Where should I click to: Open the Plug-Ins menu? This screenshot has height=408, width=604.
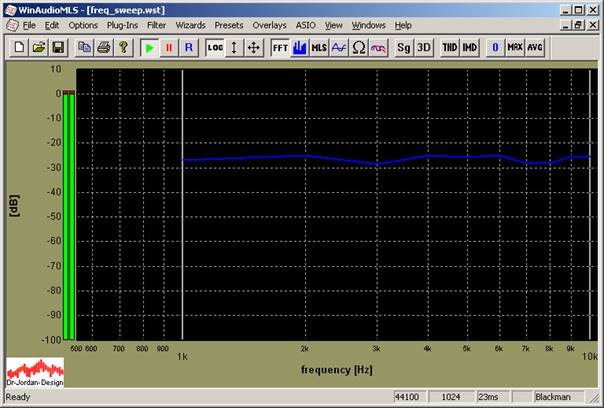tap(122, 24)
